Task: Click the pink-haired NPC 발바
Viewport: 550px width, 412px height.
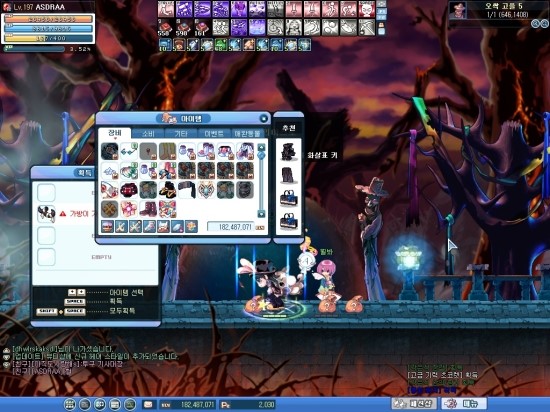Action: coord(326,280)
